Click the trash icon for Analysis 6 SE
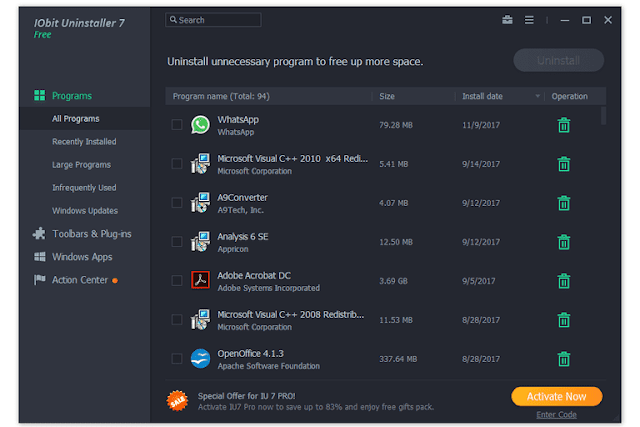This screenshot has width=640, height=427. [x=564, y=242]
